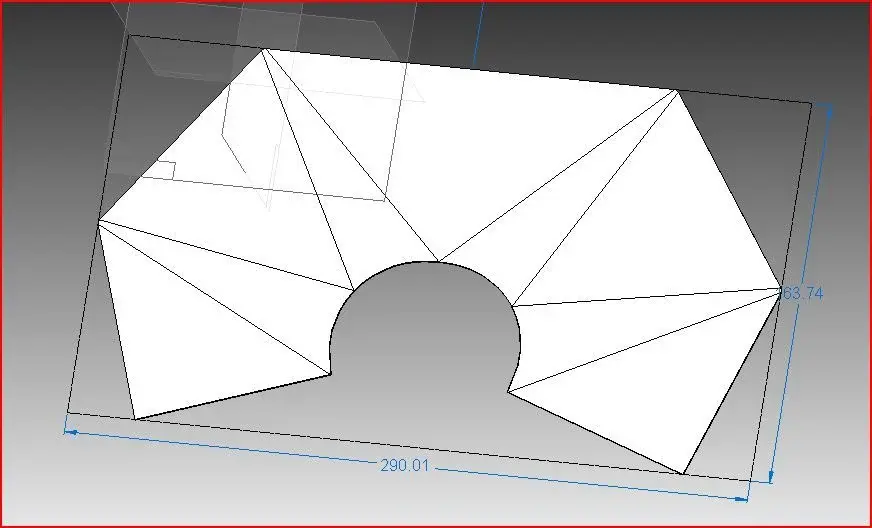Click the top-left vertex where mesh edges converge
Screen dimensions: 872x528
pyautogui.click(x=263, y=49)
